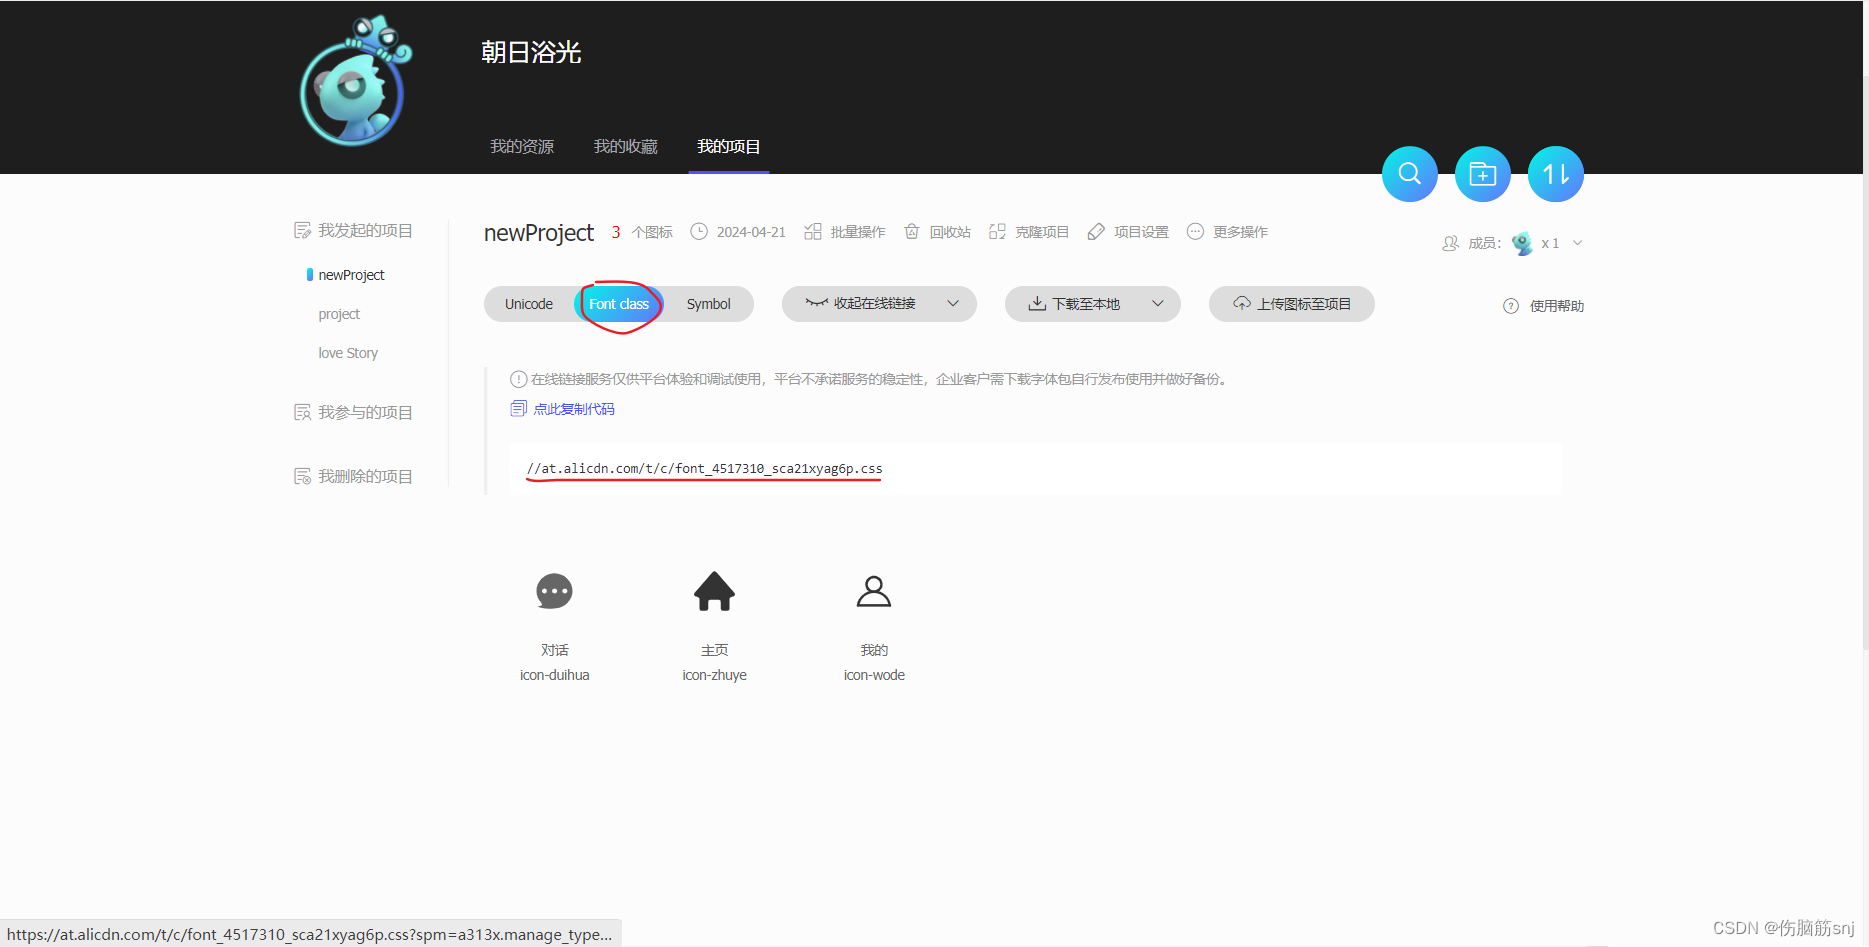Open the 我的资源 menu item

[x=521, y=146]
